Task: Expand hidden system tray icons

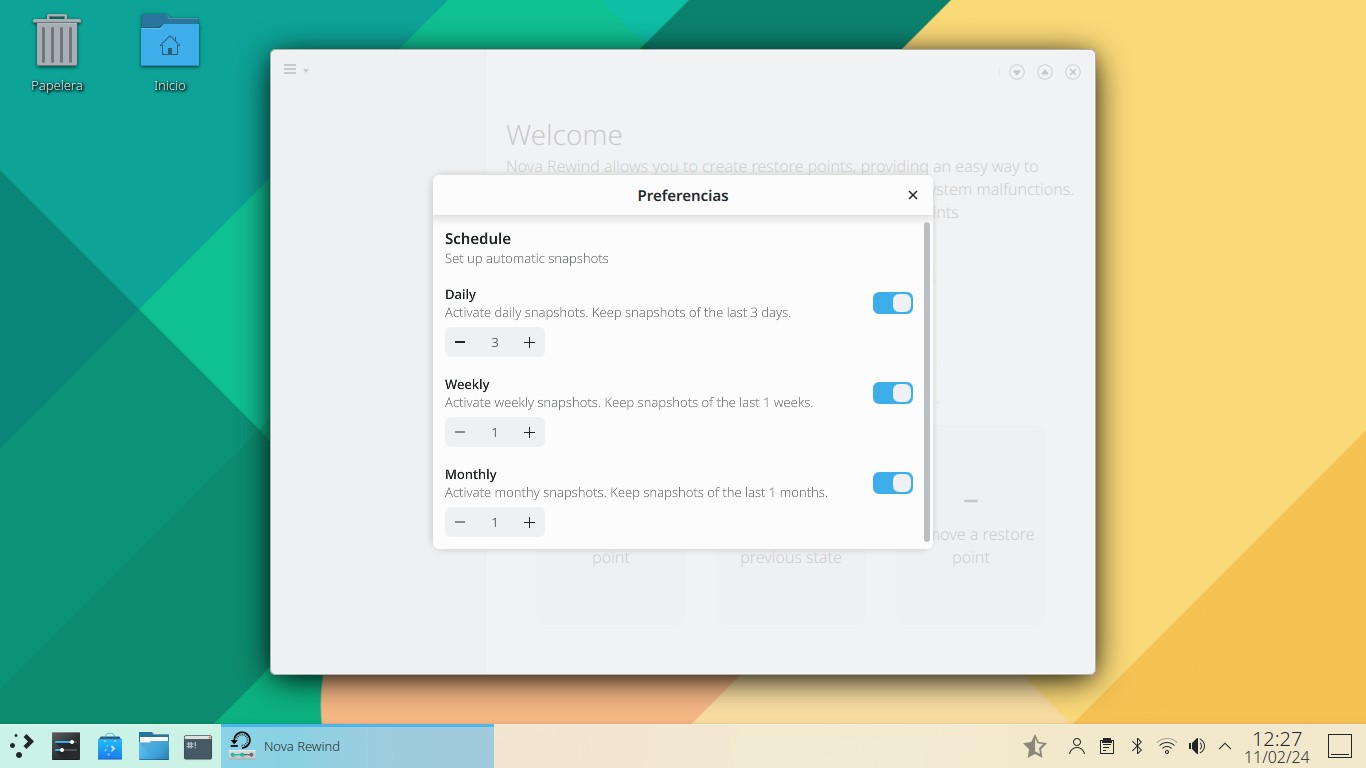Action: 1224,745
